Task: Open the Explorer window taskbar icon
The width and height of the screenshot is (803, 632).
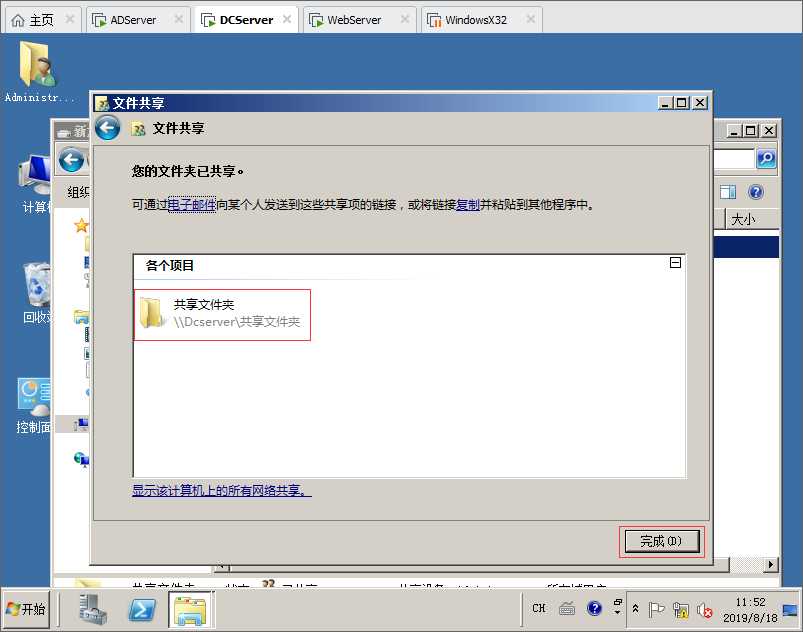Action: [190, 609]
